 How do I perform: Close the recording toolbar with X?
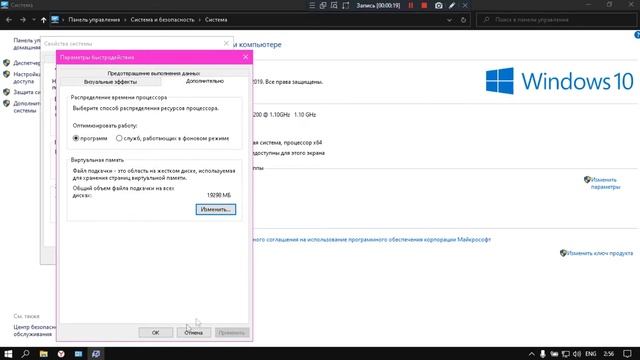pos(465,5)
